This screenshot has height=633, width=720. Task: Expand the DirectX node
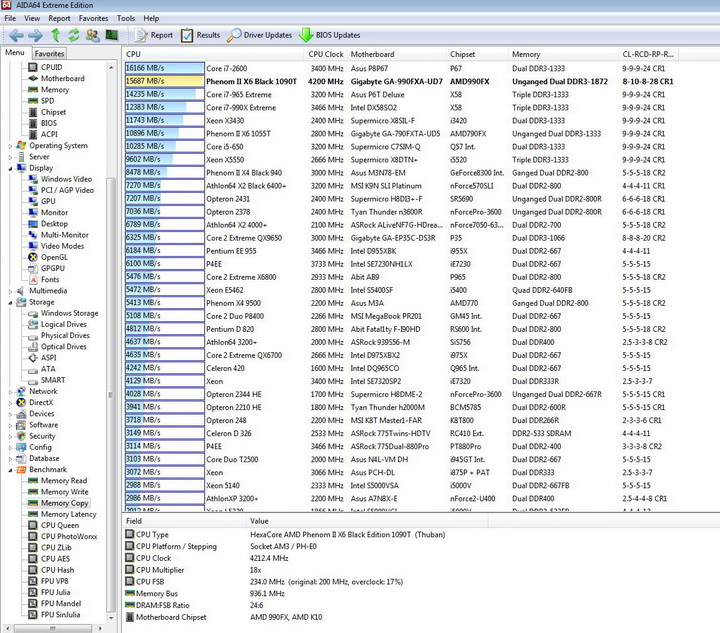point(11,403)
